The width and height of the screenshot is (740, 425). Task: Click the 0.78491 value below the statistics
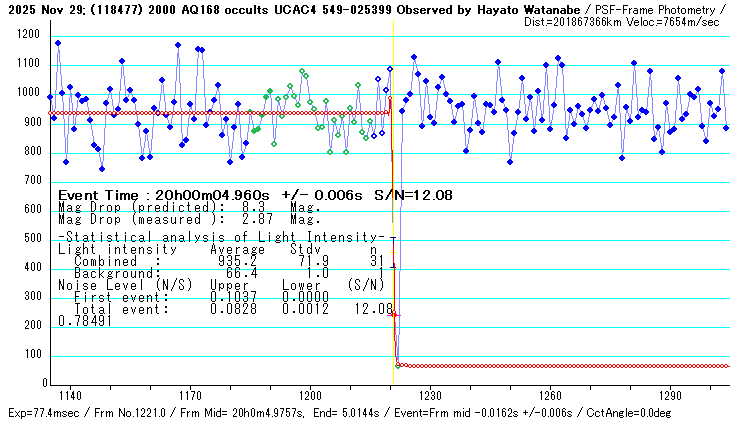(x=85, y=321)
